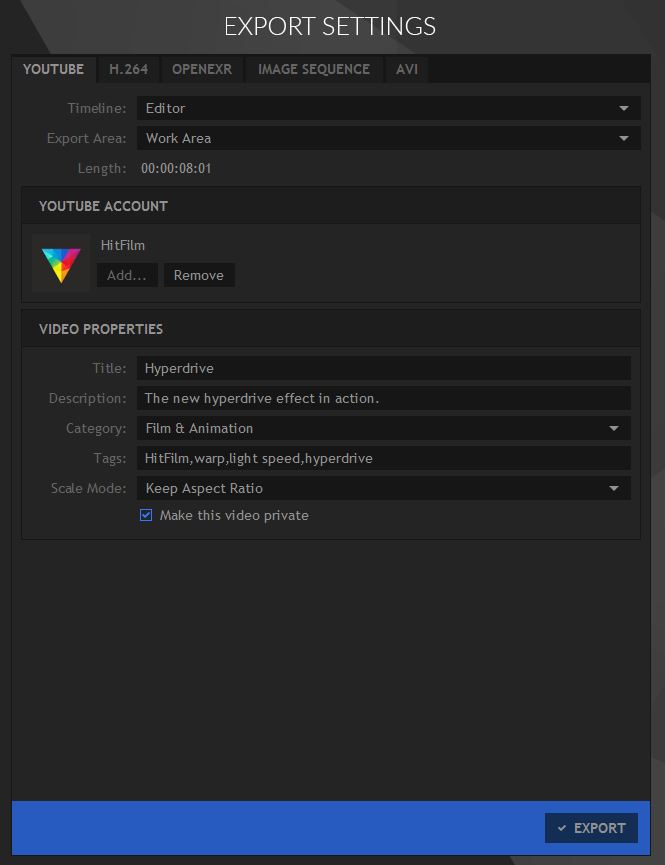Switch to the YouTube export tab

tap(54, 69)
